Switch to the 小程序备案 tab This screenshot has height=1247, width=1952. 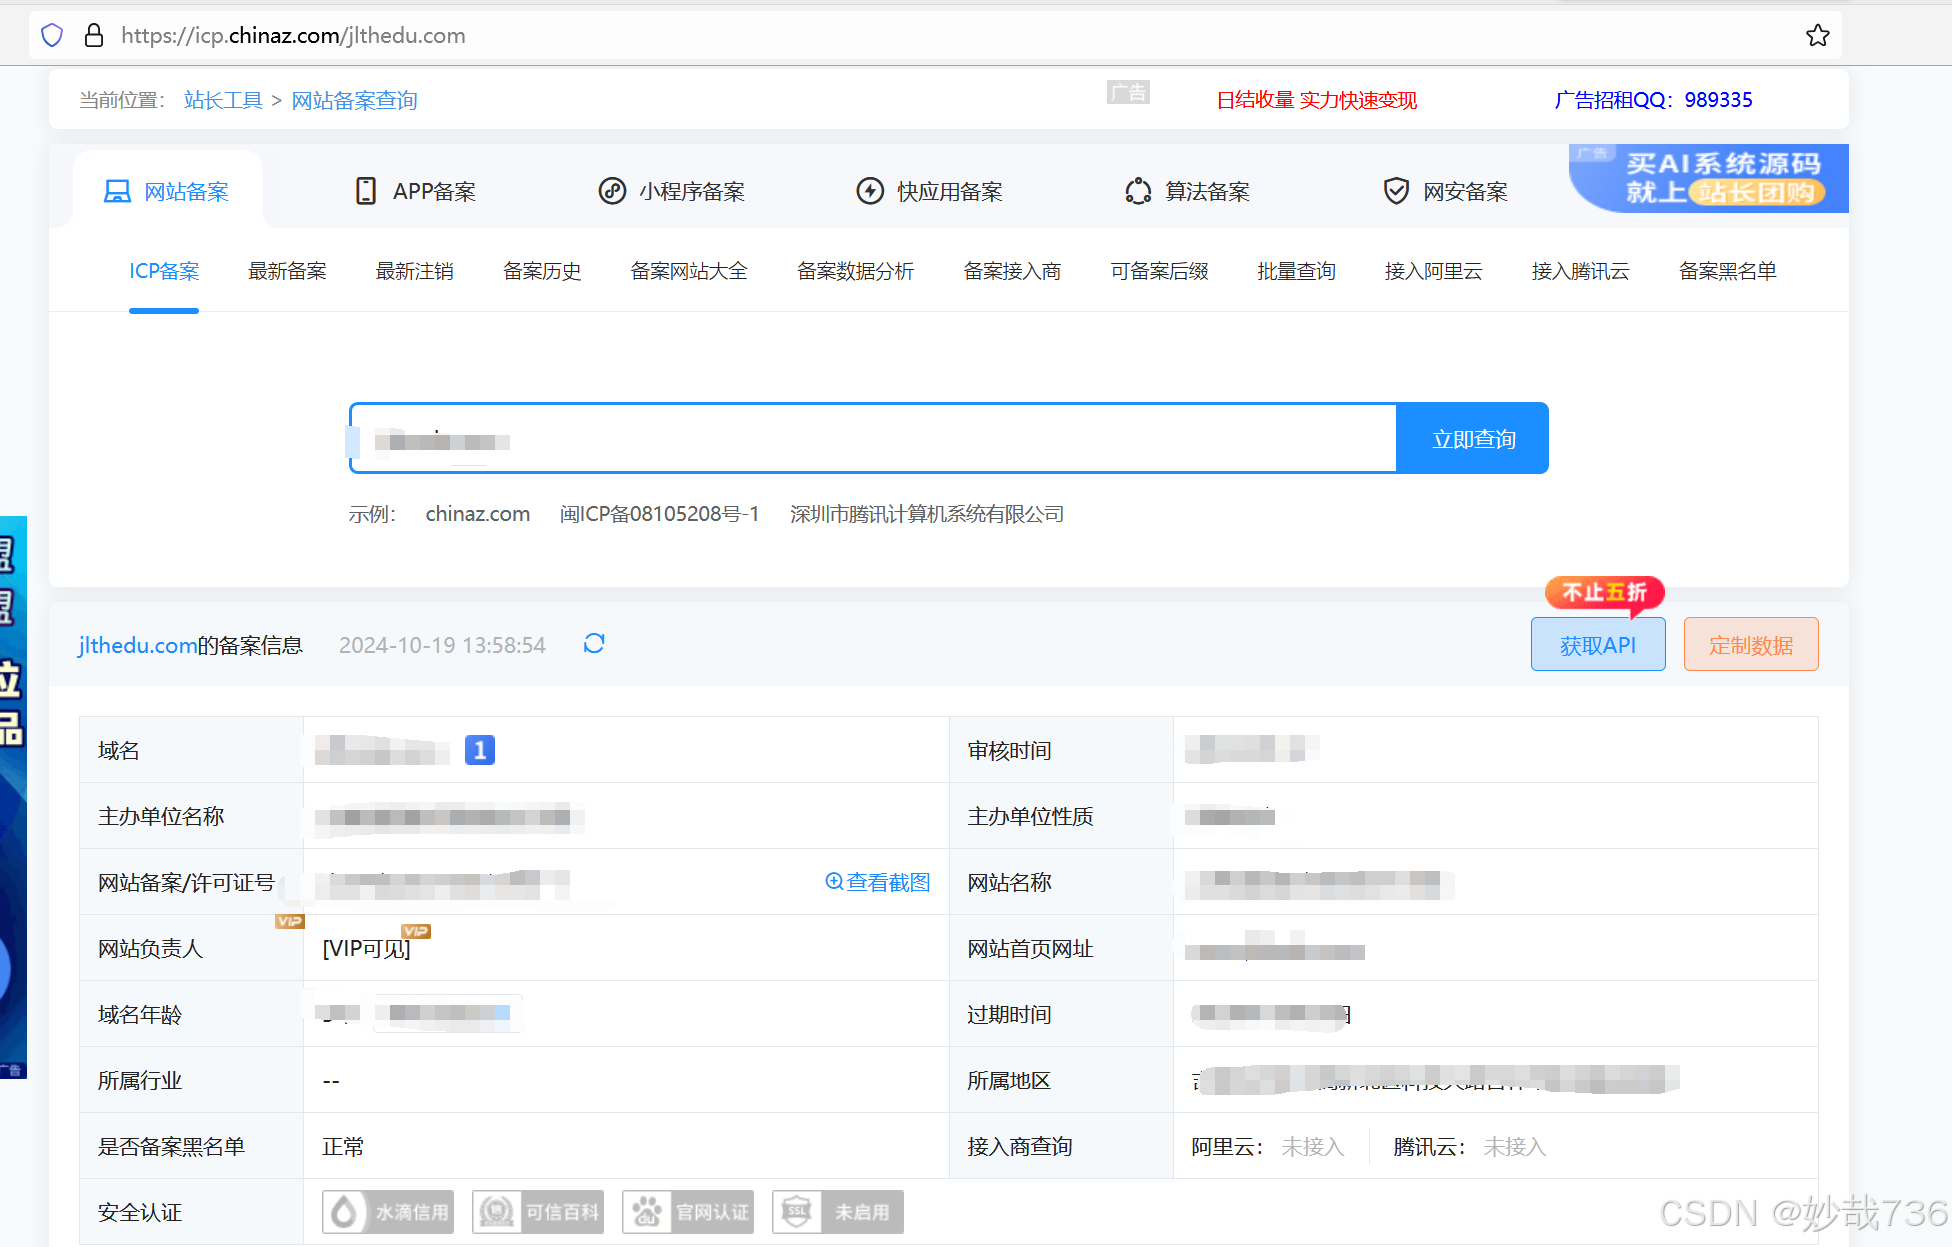(x=672, y=191)
